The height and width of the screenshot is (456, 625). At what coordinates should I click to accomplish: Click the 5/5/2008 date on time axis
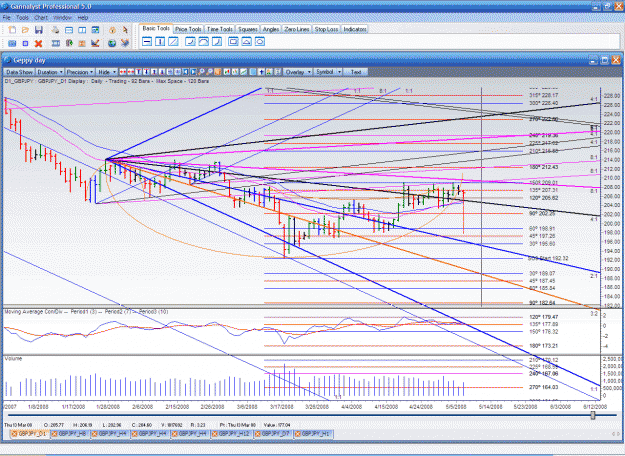(456, 407)
